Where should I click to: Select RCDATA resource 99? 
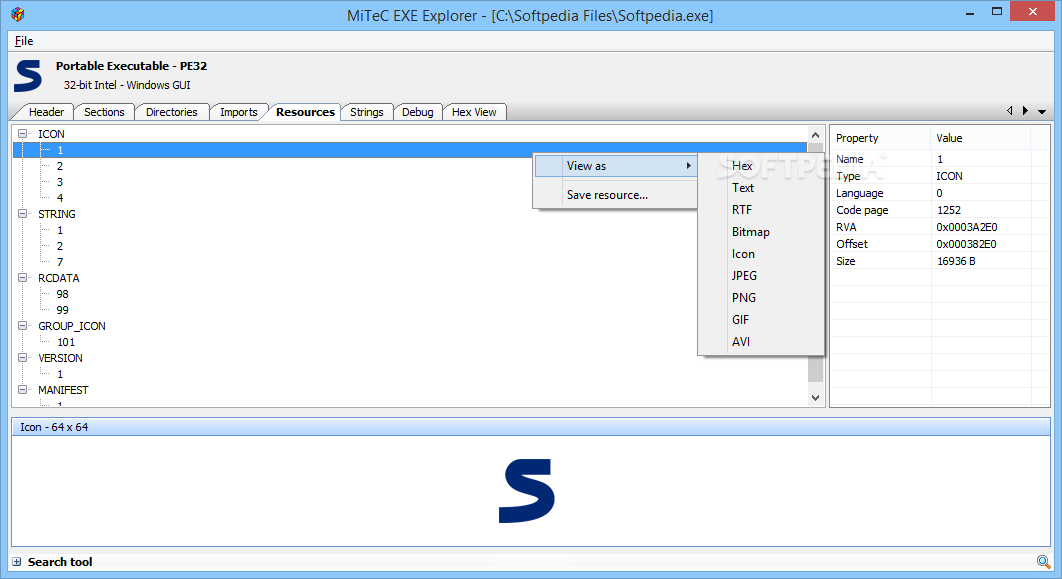(62, 309)
